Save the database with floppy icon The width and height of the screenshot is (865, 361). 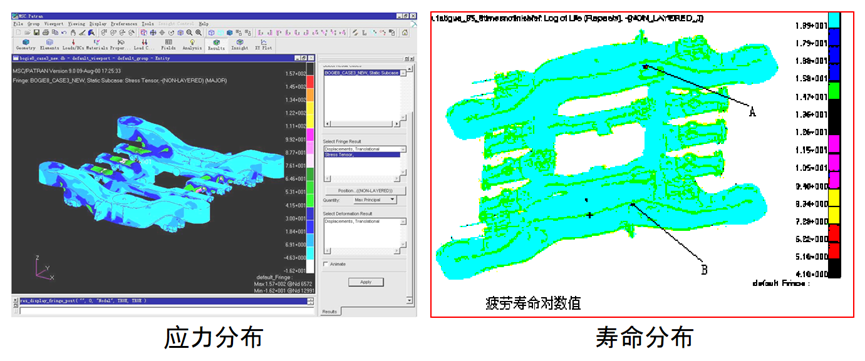pyautogui.click(x=36, y=33)
